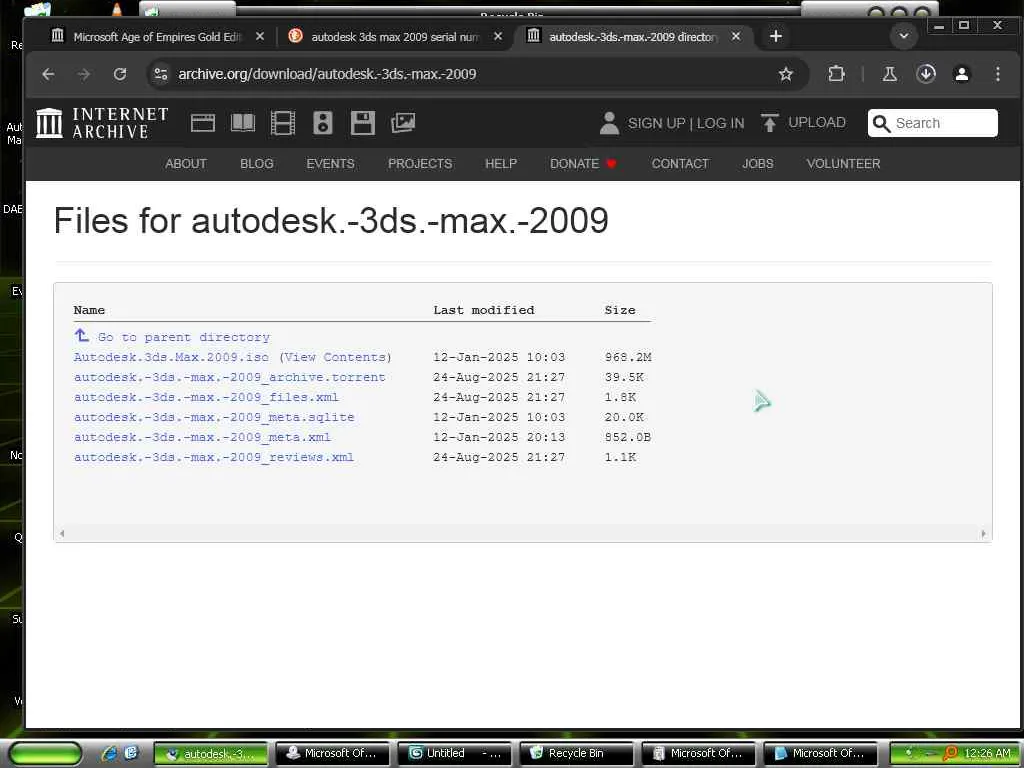
Task: Open the browser profile icon
Action: 961,74
